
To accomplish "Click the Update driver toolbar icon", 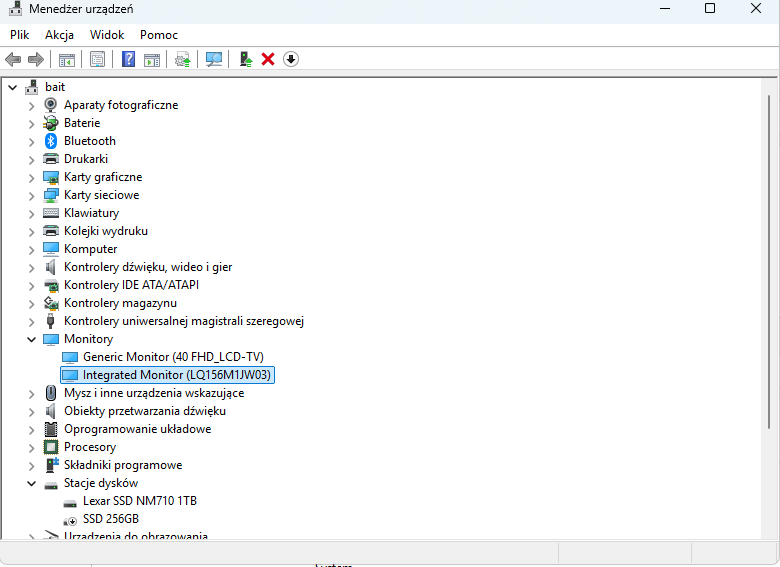I will (246, 60).
